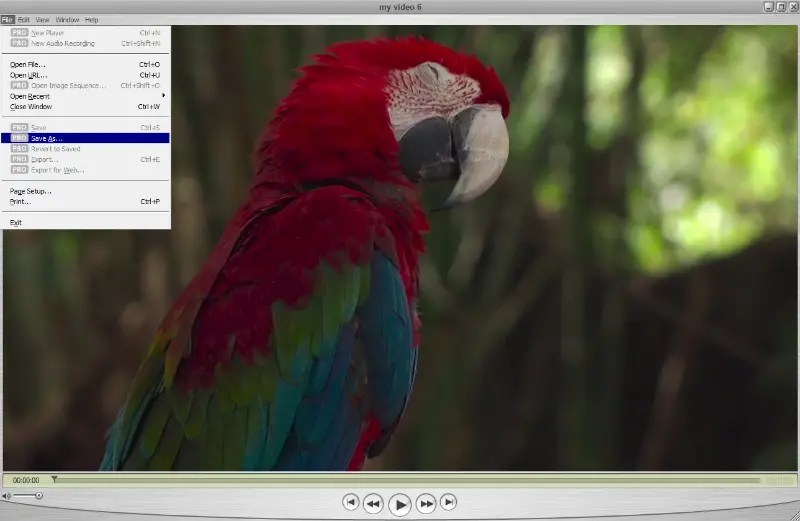This screenshot has height=521, width=800.
Task: Choose Exit in the File menu
Action: click(x=86, y=222)
